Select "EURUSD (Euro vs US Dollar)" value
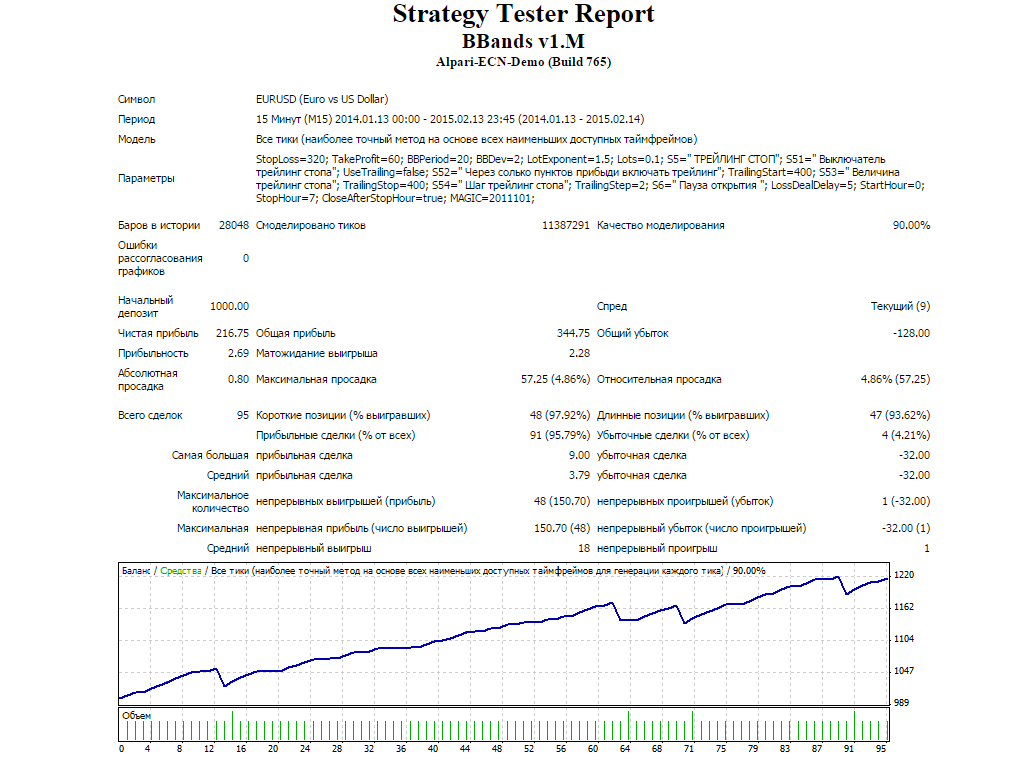 [322, 99]
